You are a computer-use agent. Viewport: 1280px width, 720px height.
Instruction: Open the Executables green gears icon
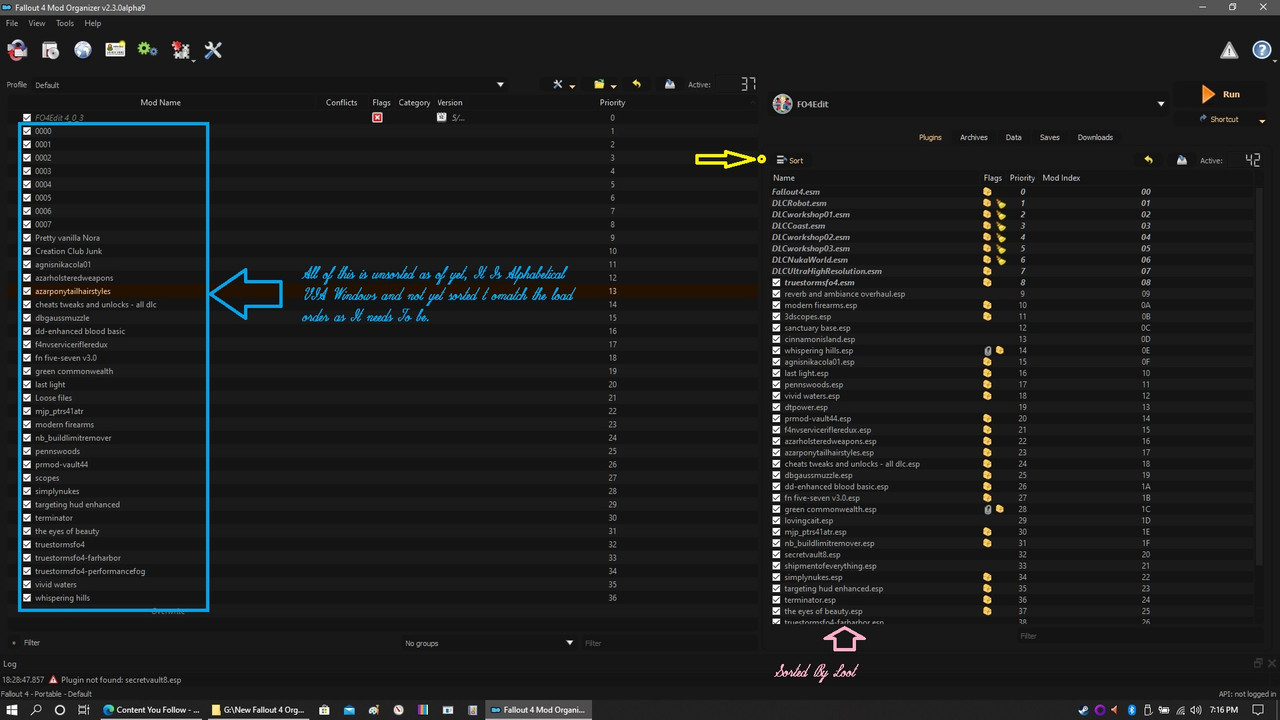(x=147, y=49)
